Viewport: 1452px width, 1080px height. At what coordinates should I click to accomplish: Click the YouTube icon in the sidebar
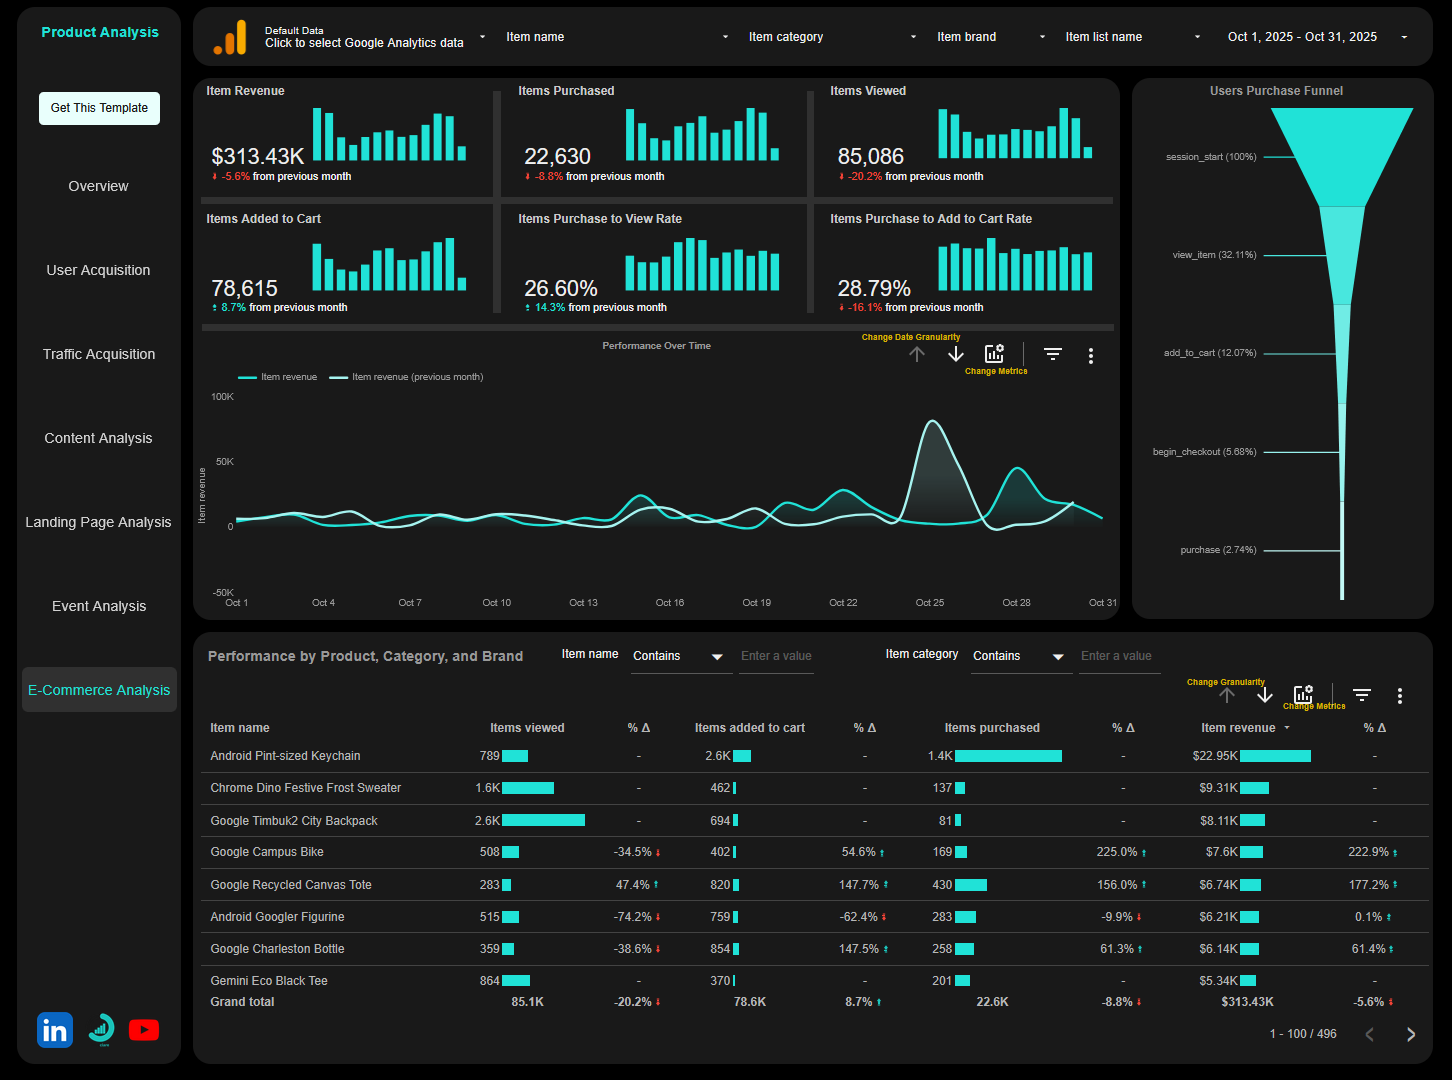(144, 1029)
